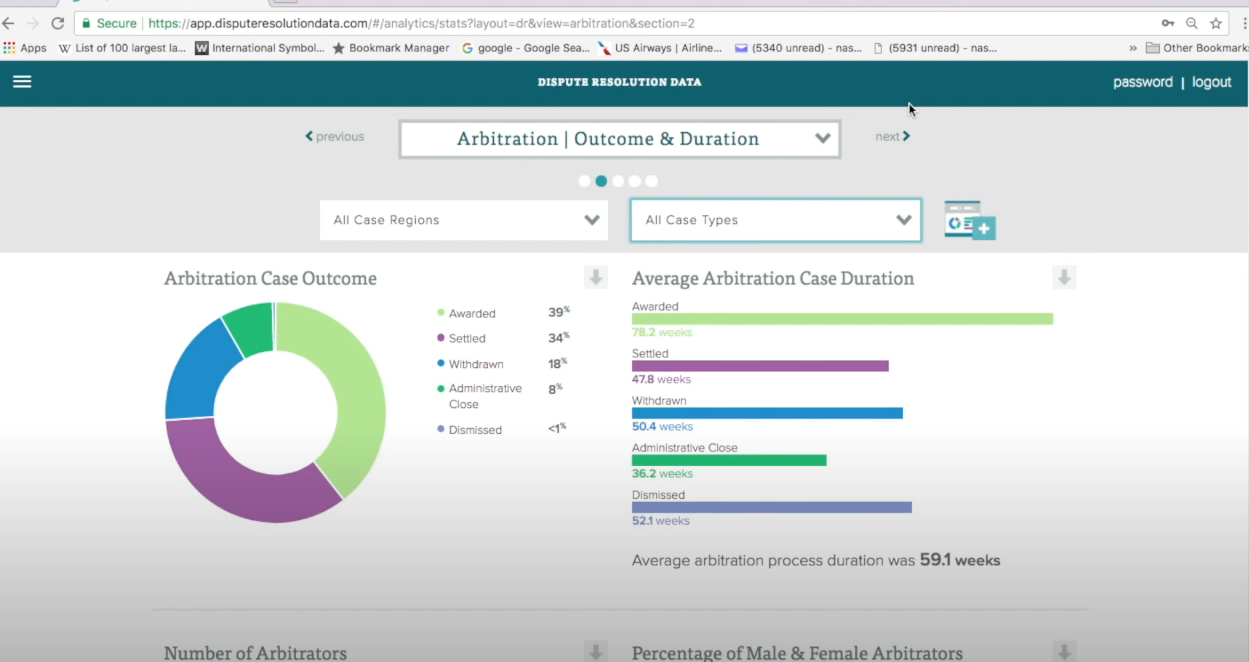1249x662 pixels.
Task: Click the logout link
Action: click(1211, 82)
